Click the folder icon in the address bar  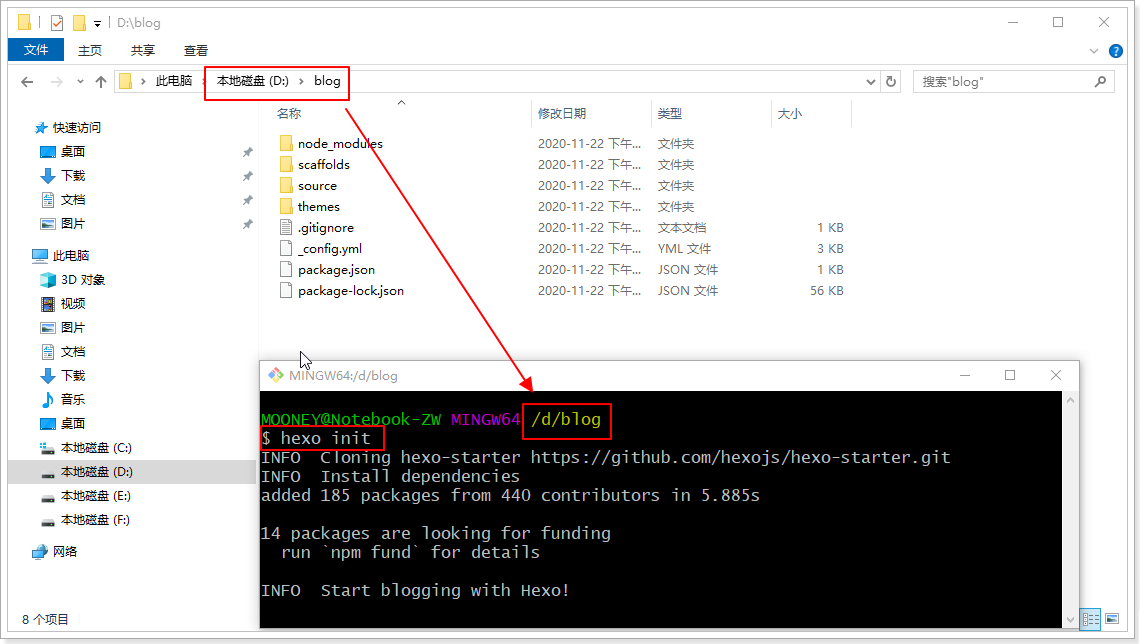click(x=125, y=81)
